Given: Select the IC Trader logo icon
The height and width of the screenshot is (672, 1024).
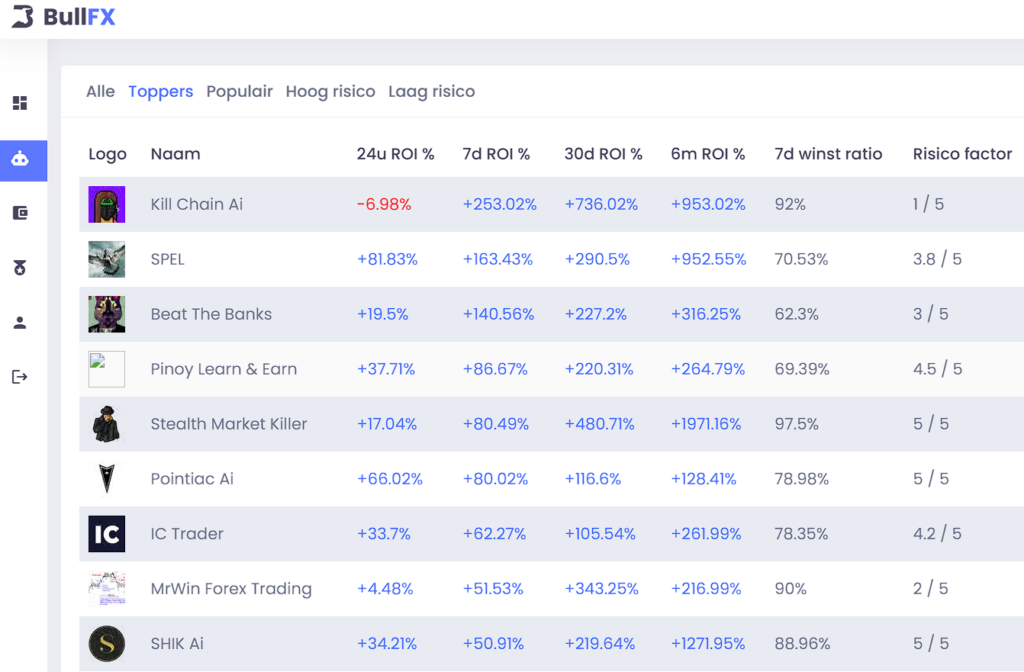Looking at the screenshot, I should click(106, 534).
